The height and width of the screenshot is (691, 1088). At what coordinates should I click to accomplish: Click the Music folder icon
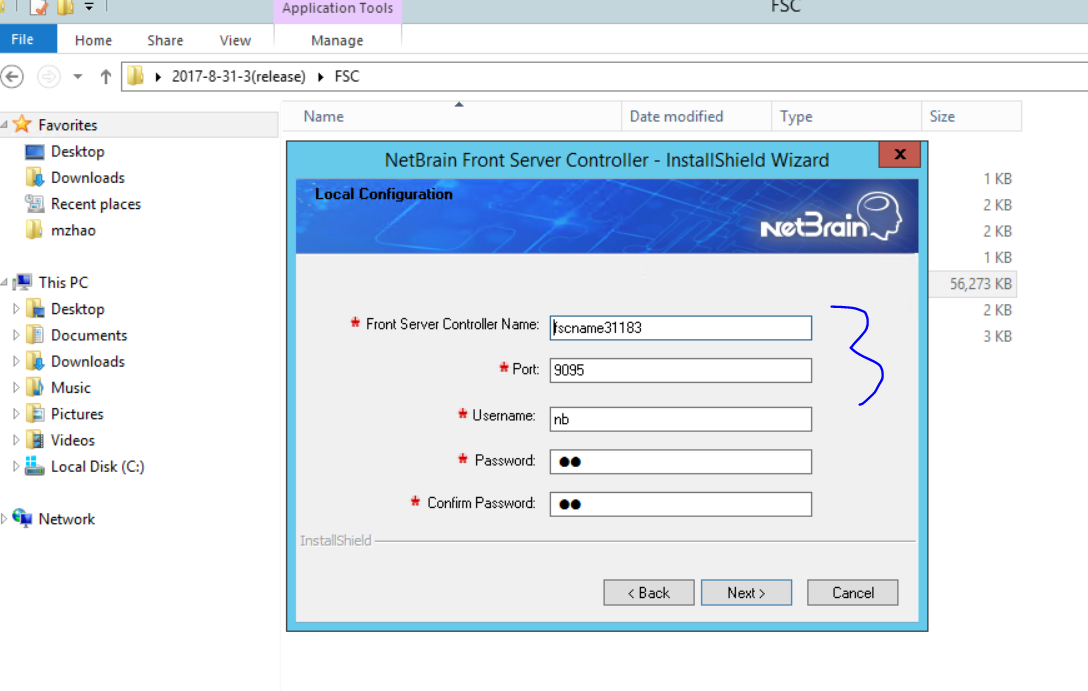[x=35, y=387]
